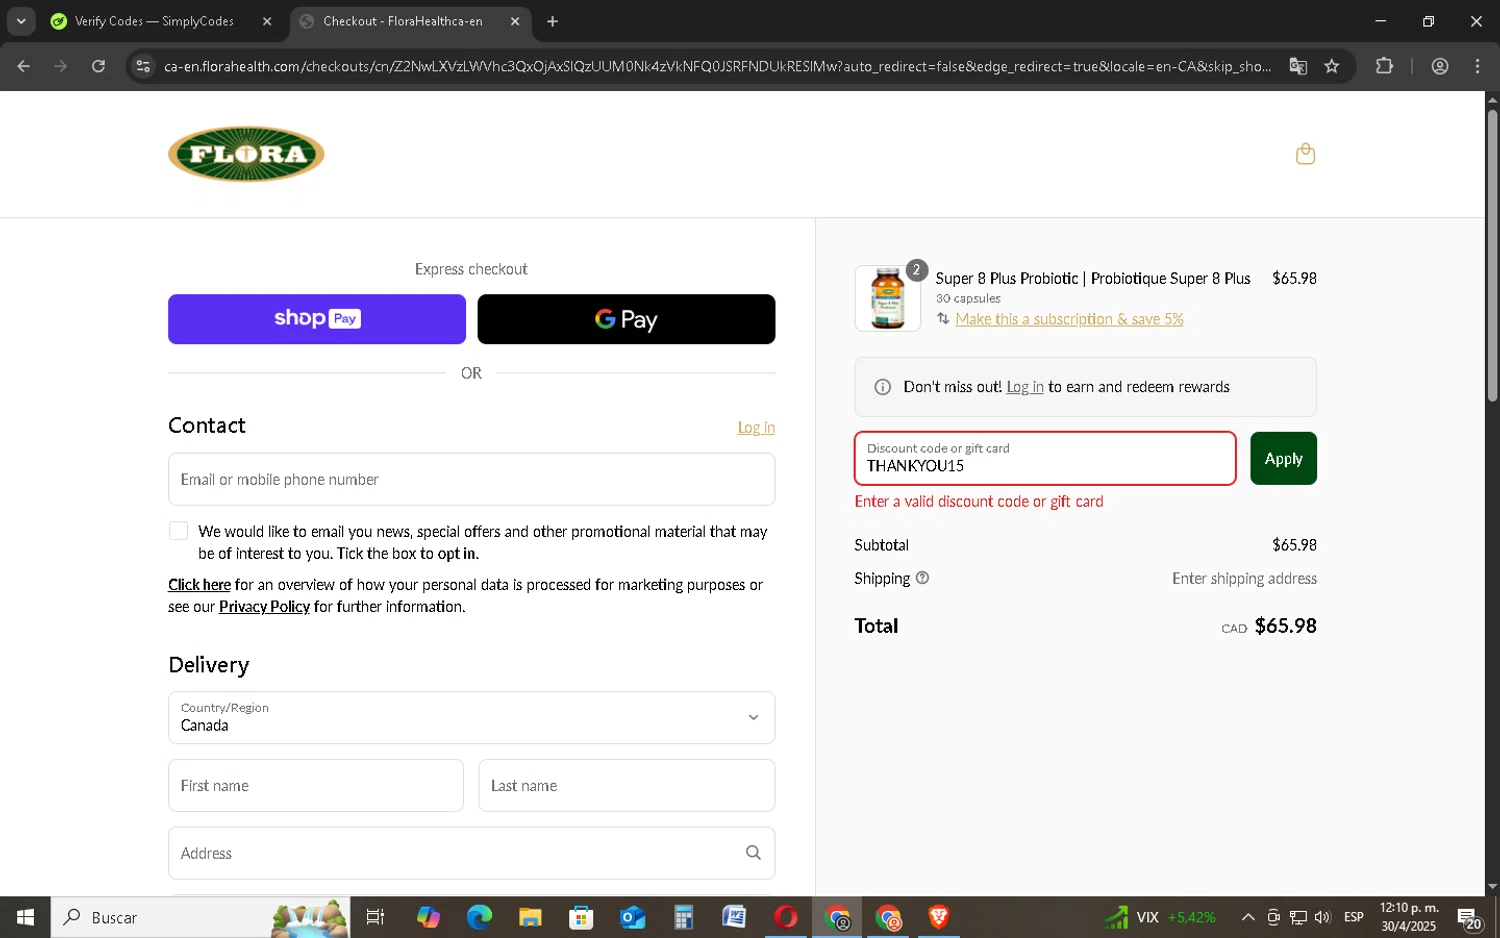Click the Flora logo
Viewport: 1500px width, 938px height.
point(246,154)
